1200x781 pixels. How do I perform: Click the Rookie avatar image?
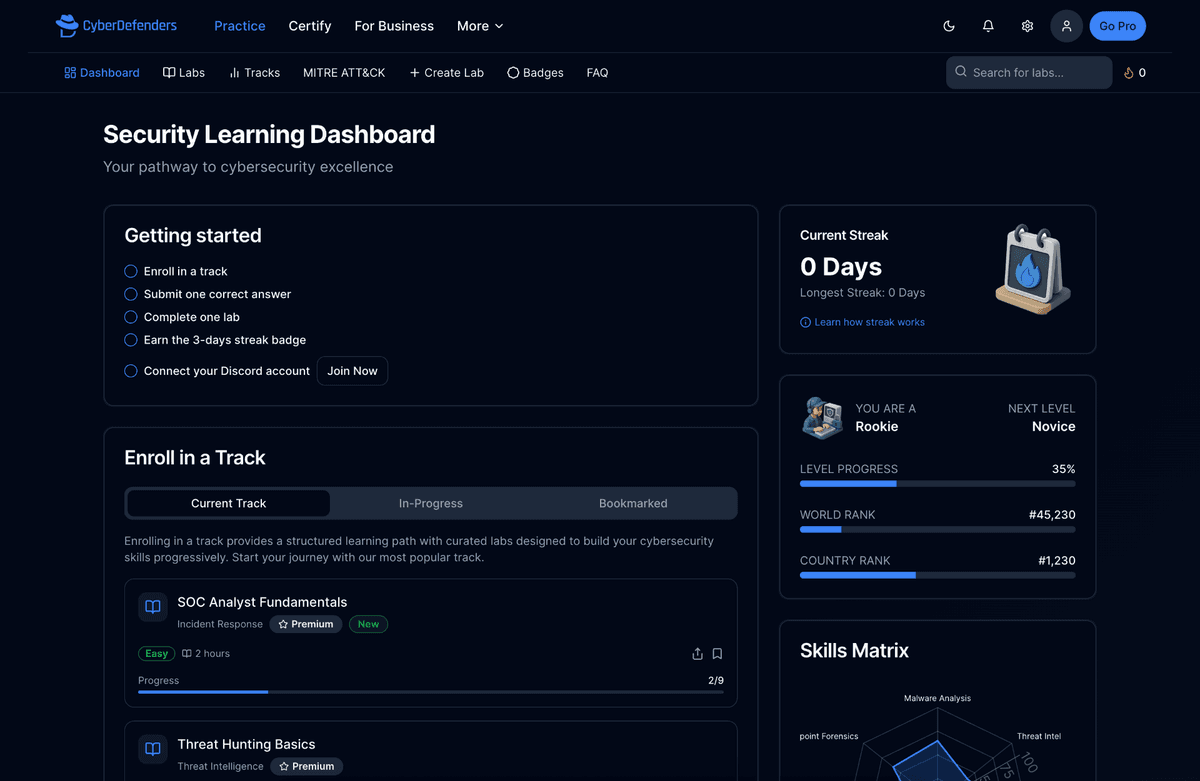click(822, 418)
